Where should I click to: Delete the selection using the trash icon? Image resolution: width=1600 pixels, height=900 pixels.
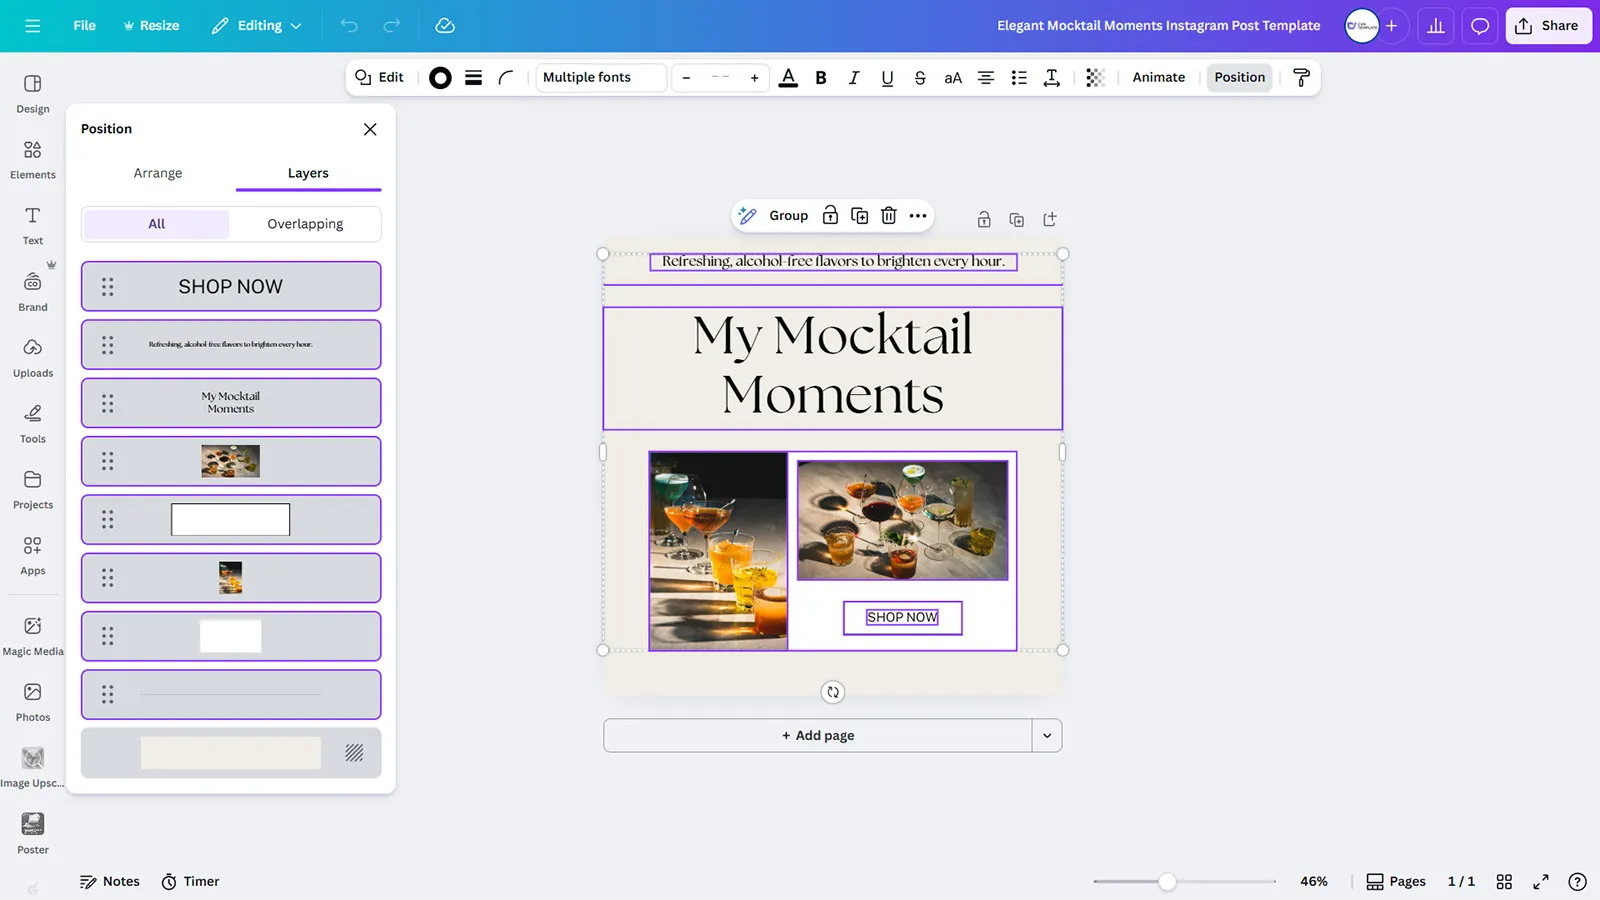[889, 216]
